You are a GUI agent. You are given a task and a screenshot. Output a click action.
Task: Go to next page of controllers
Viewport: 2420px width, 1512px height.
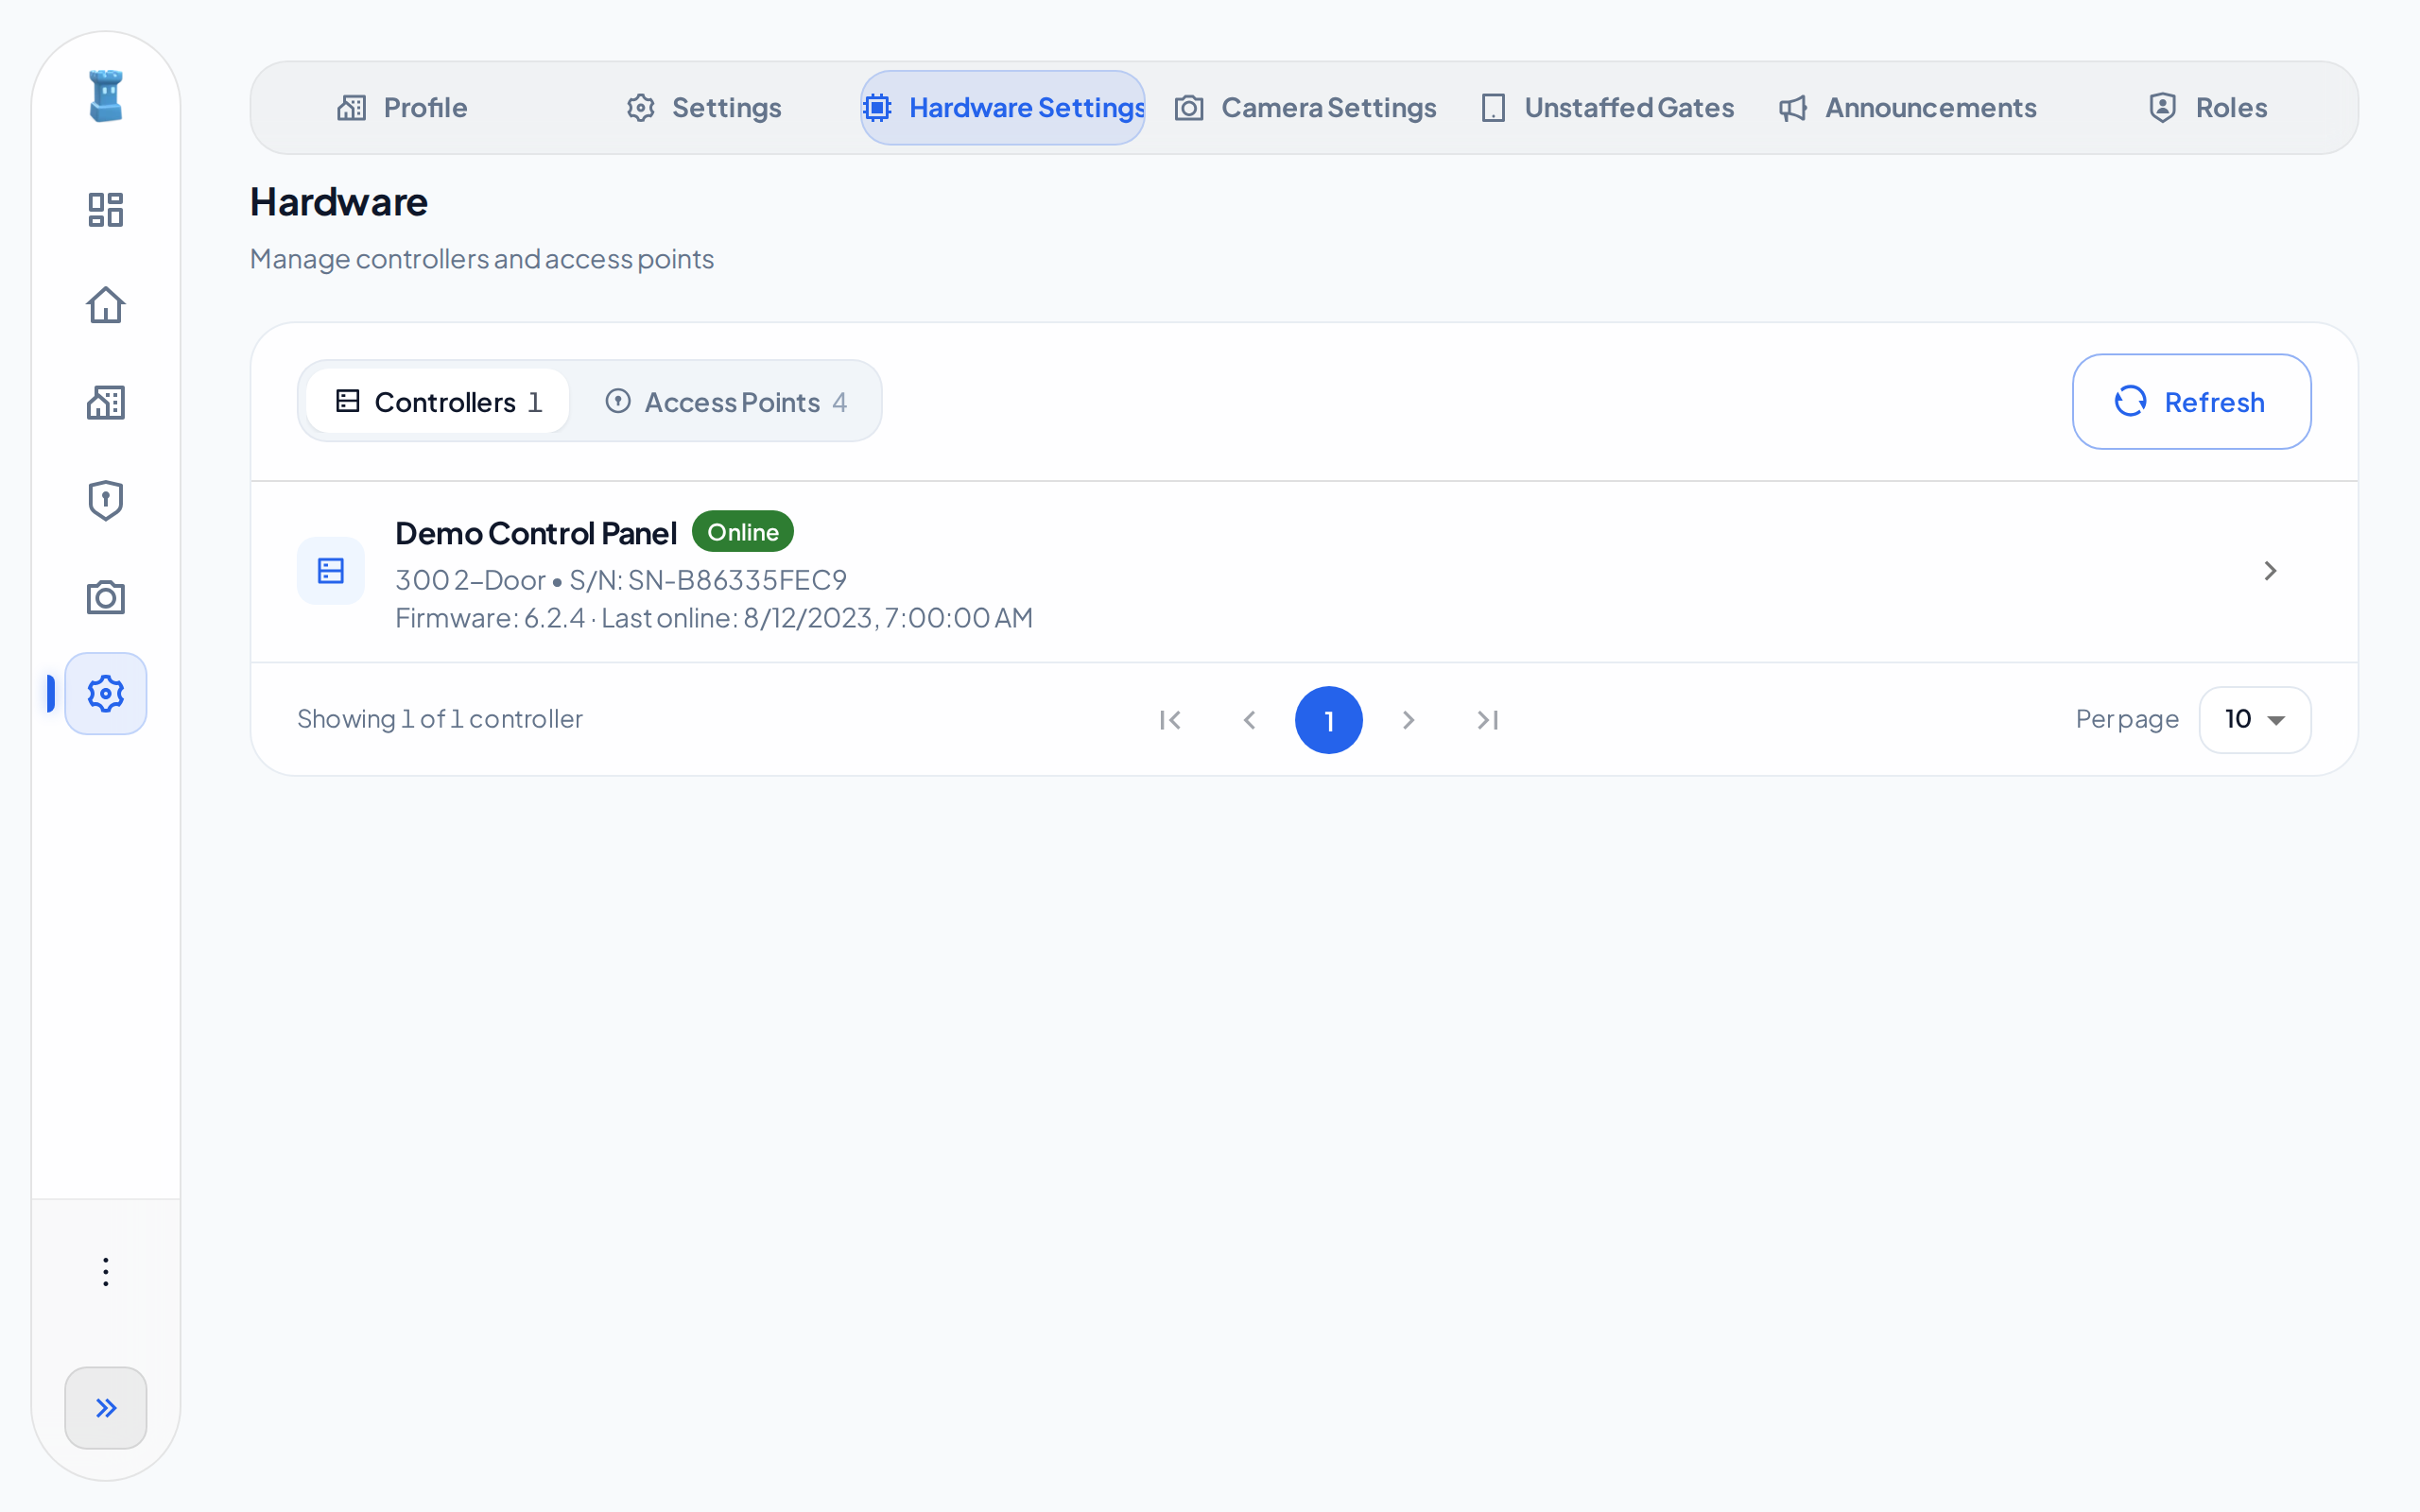1408,720
